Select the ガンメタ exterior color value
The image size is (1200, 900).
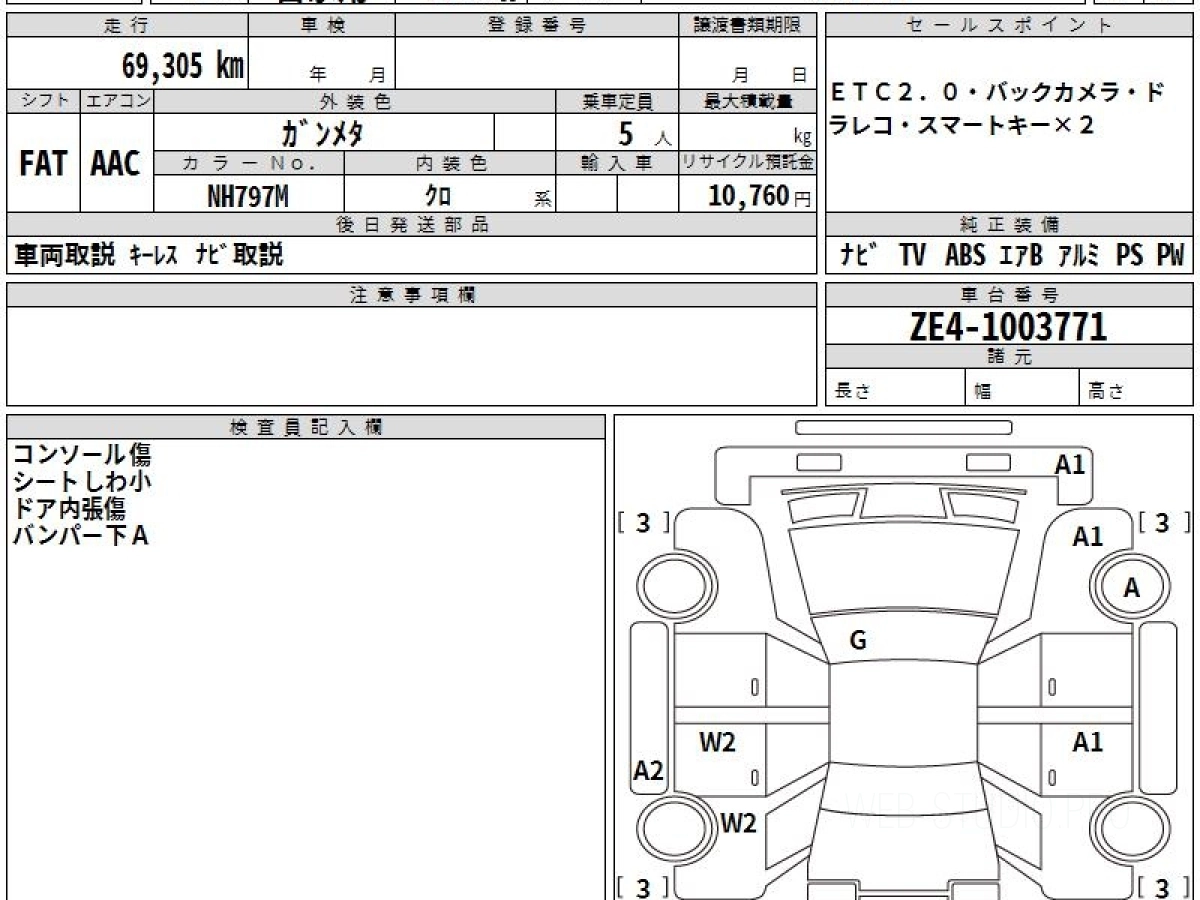pyautogui.click(x=322, y=132)
